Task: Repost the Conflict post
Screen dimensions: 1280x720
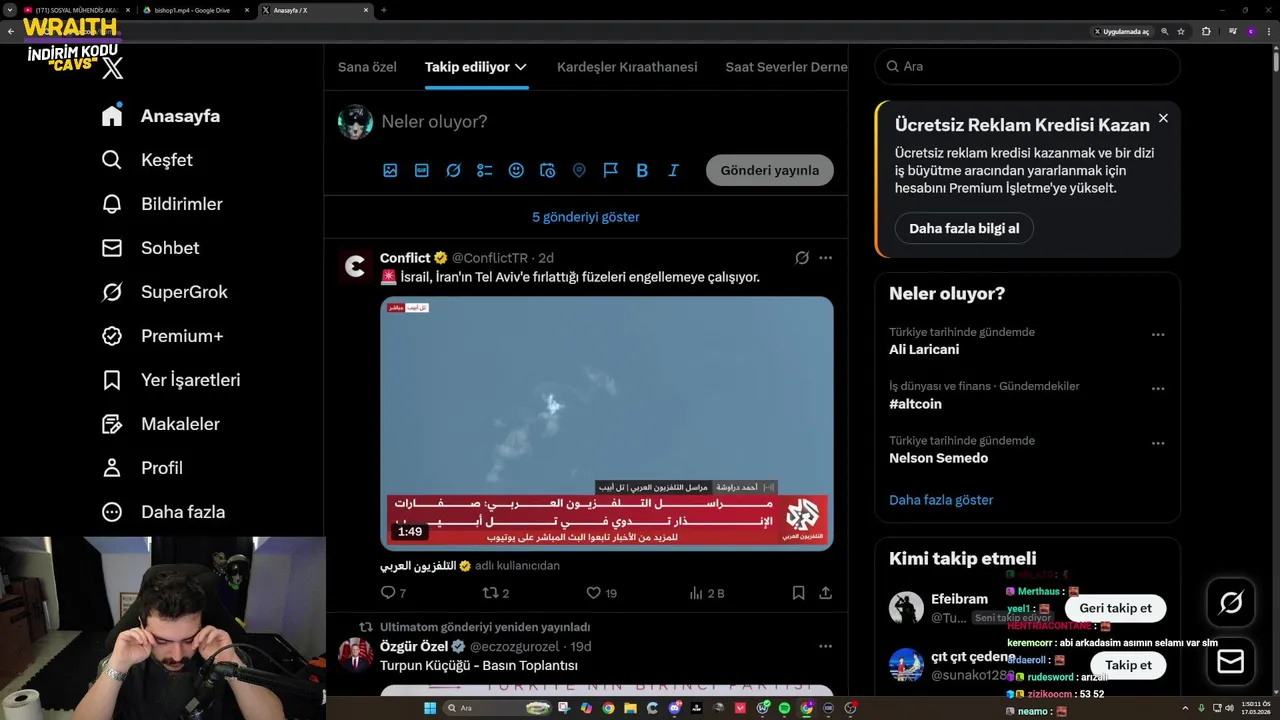Action: (490, 593)
